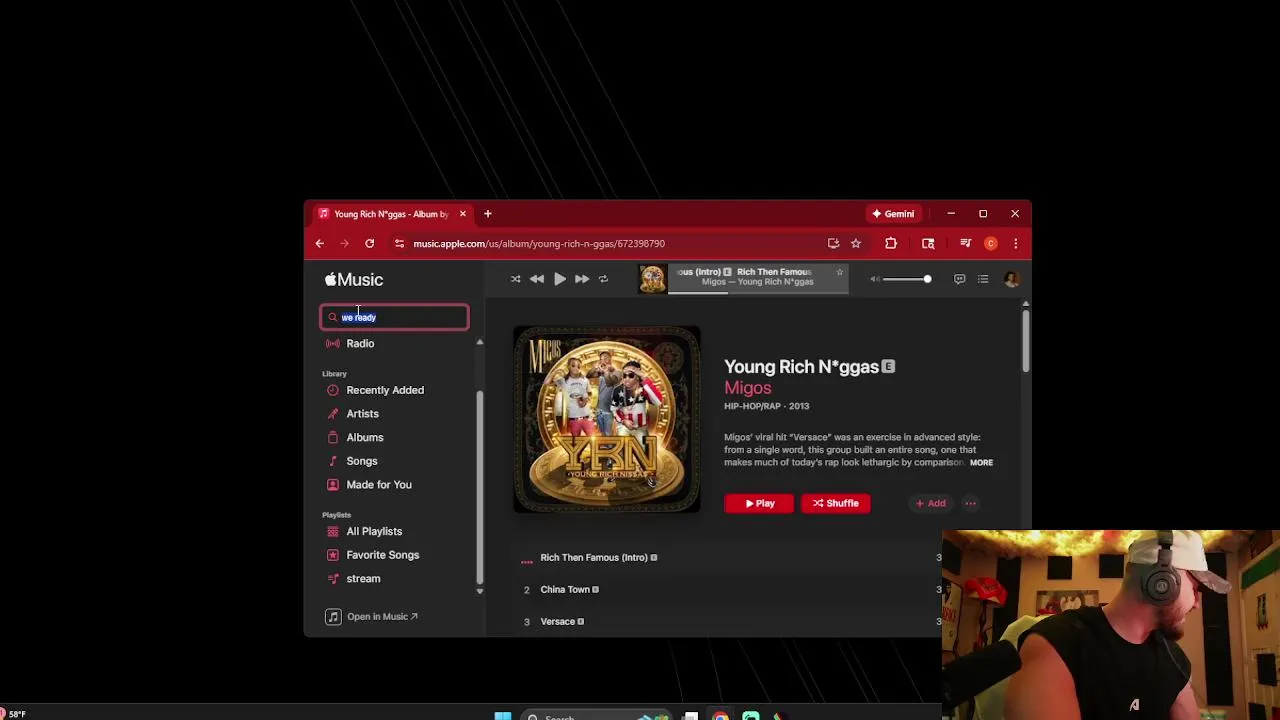Open the Chrome three-dot menu

1016,243
